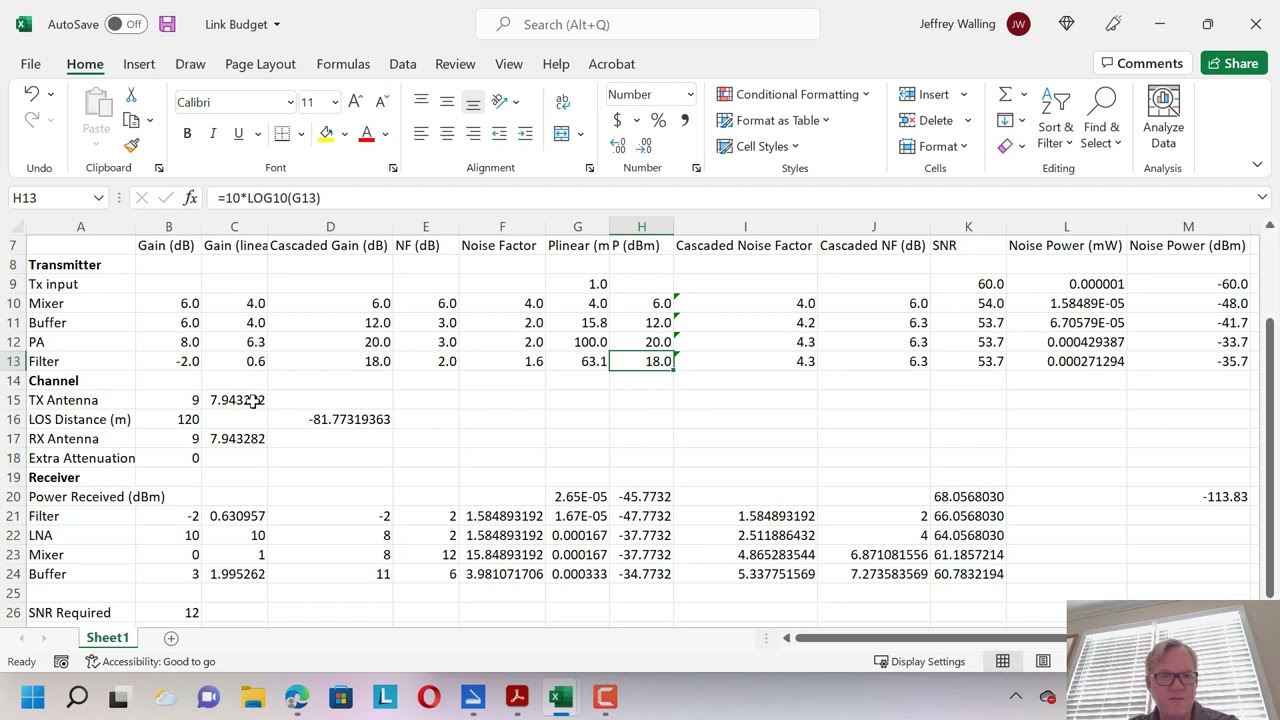Open the Borders dropdown arrow
Screen dimensions: 1280x720
click(x=301, y=134)
